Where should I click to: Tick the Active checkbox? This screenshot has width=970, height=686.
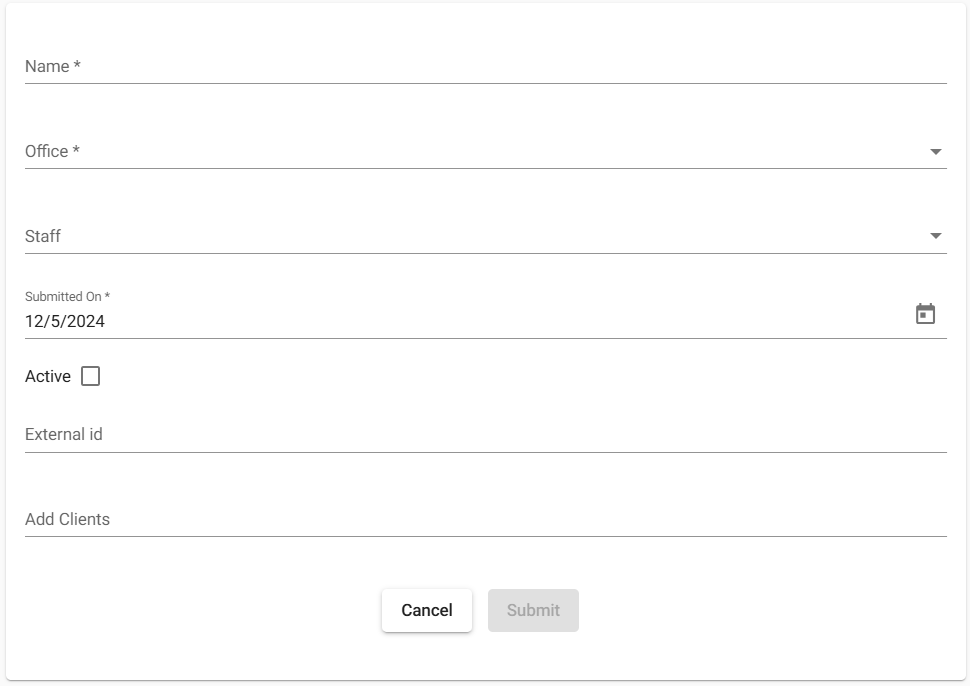tap(90, 376)
